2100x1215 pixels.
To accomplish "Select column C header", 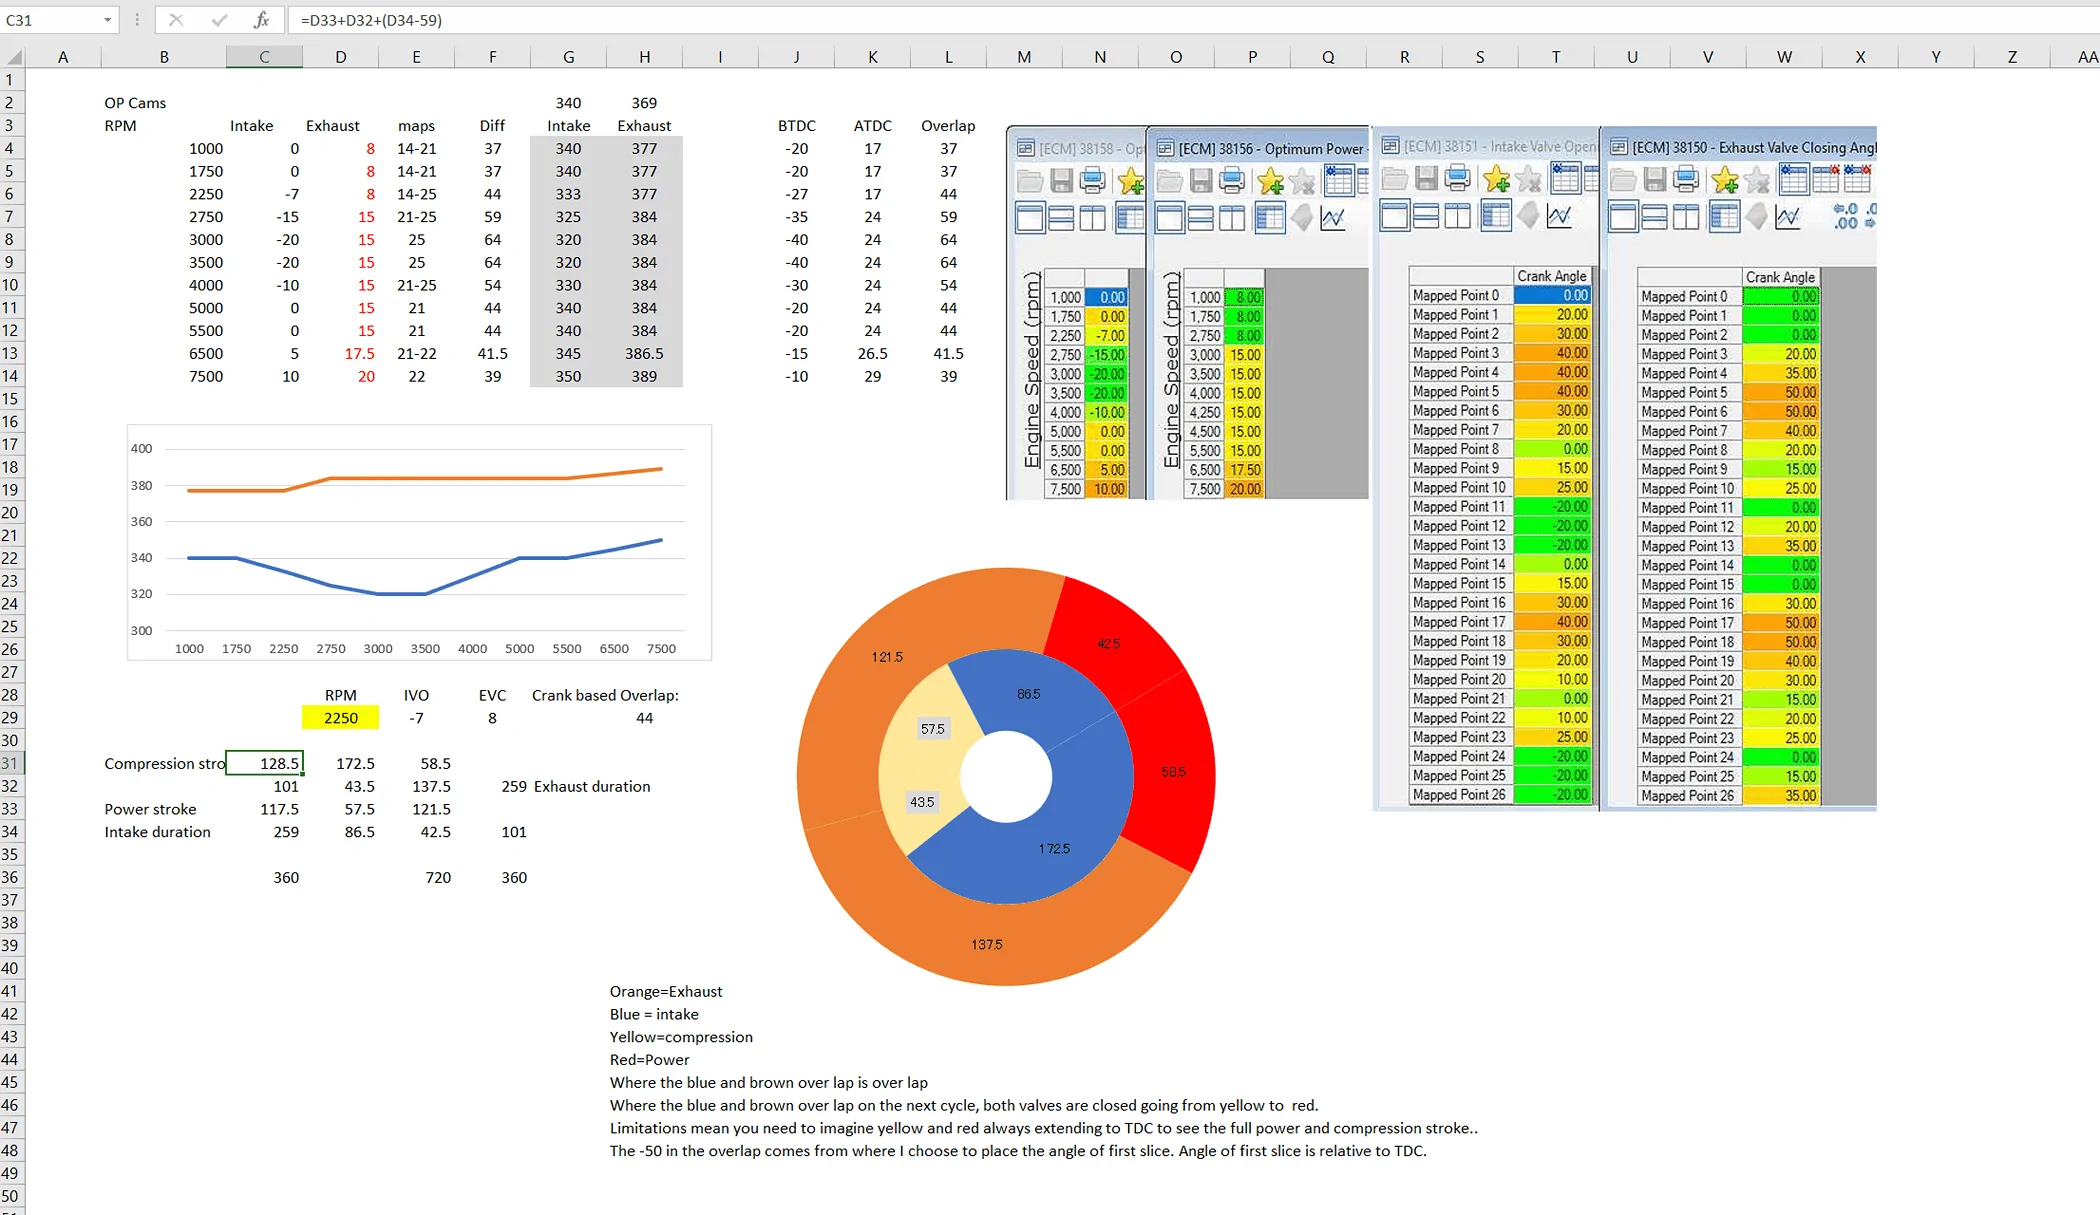I will pyautogui.click(x=264, y=57).
